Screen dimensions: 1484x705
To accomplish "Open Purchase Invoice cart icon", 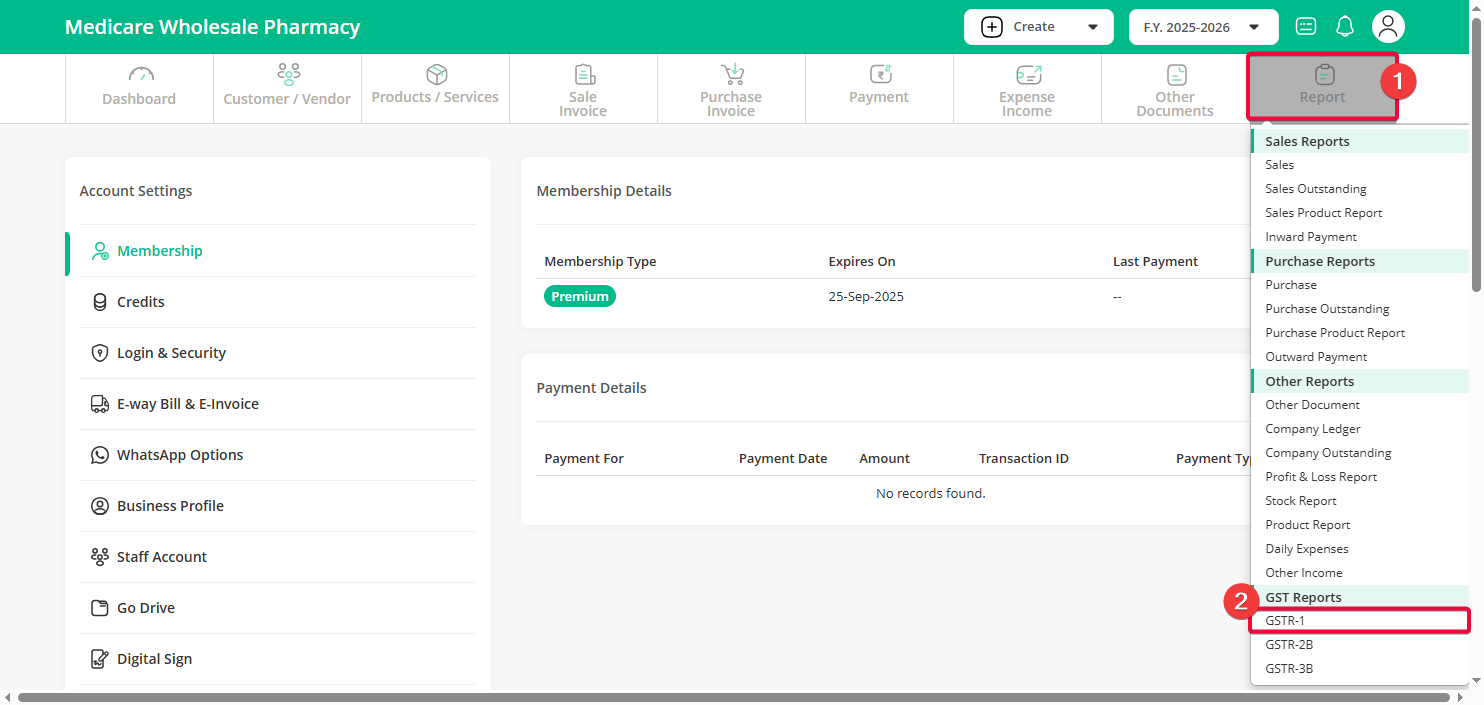I will 732,75.
